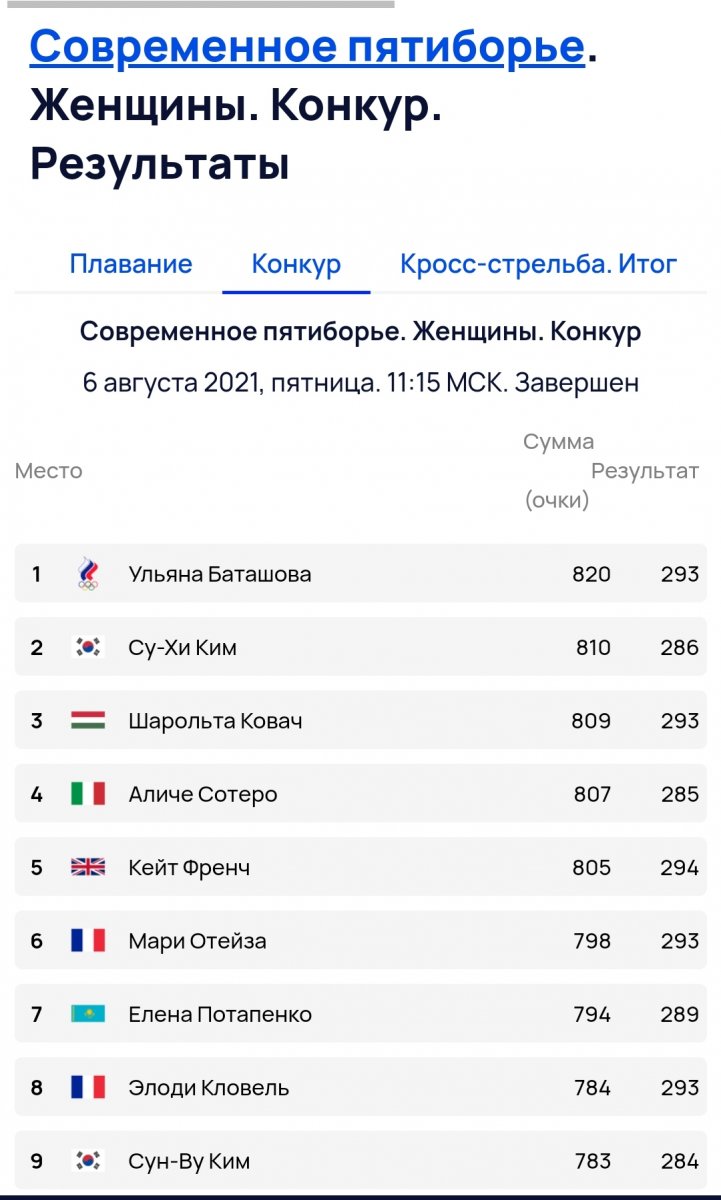Click the Сумма (очки) column header
This screenshot has height=1200, width=721.
558,471
